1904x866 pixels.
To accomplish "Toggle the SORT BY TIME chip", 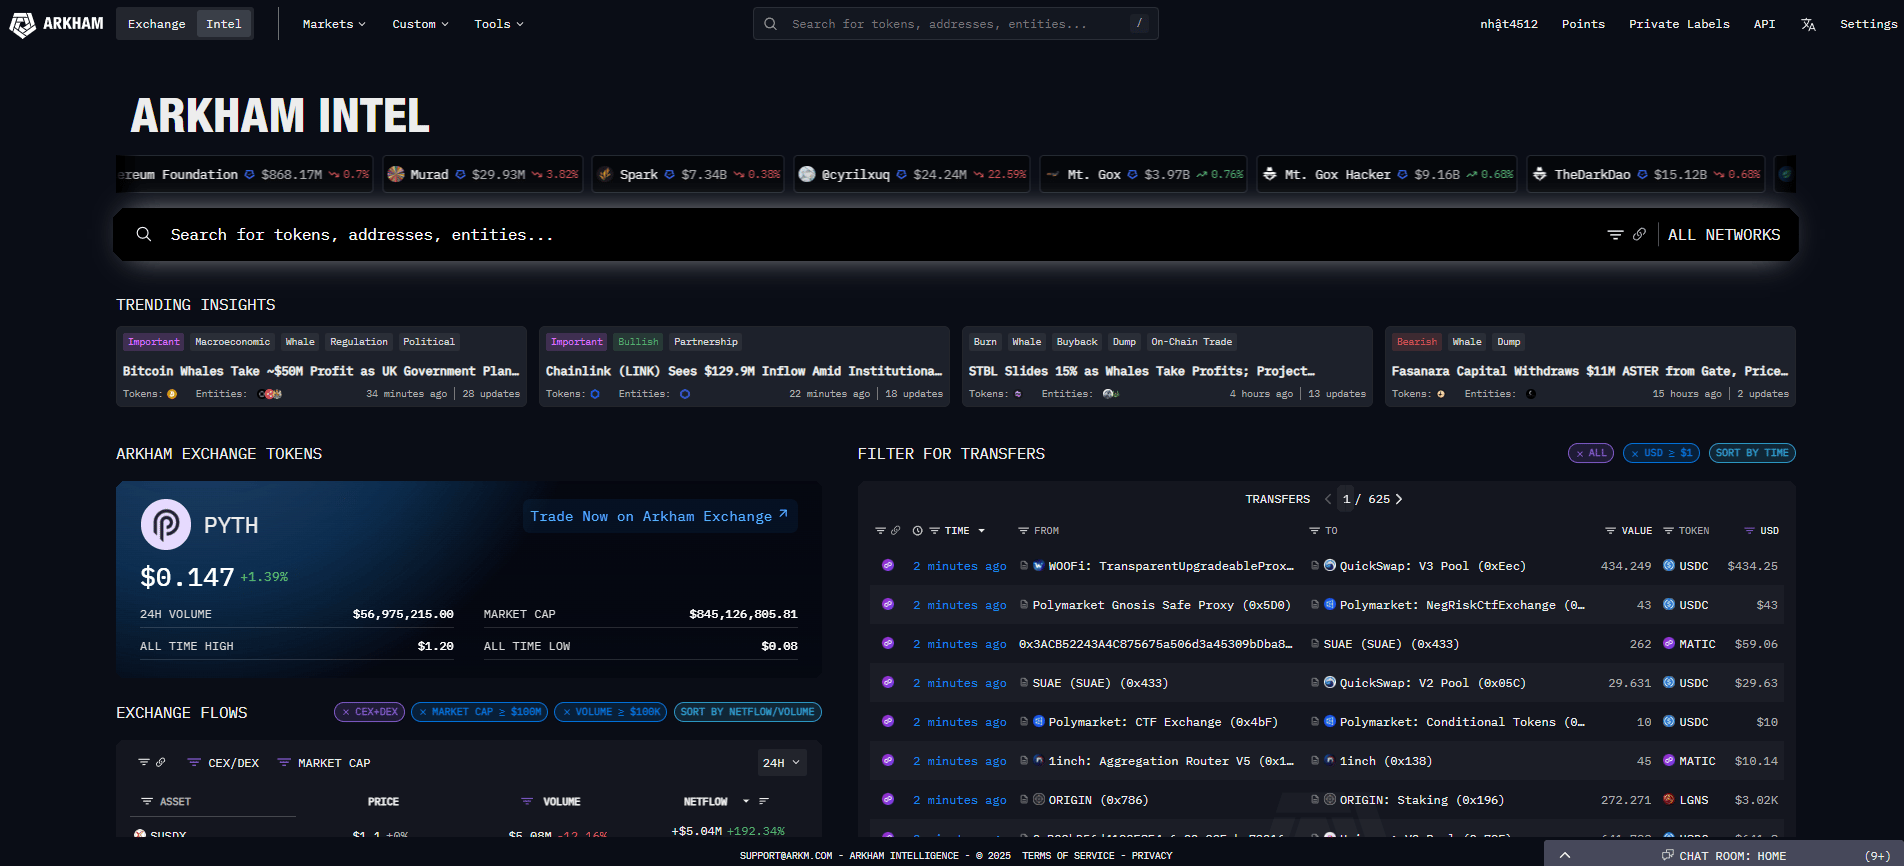I will pyautogui.click(x=1752, y=453).
